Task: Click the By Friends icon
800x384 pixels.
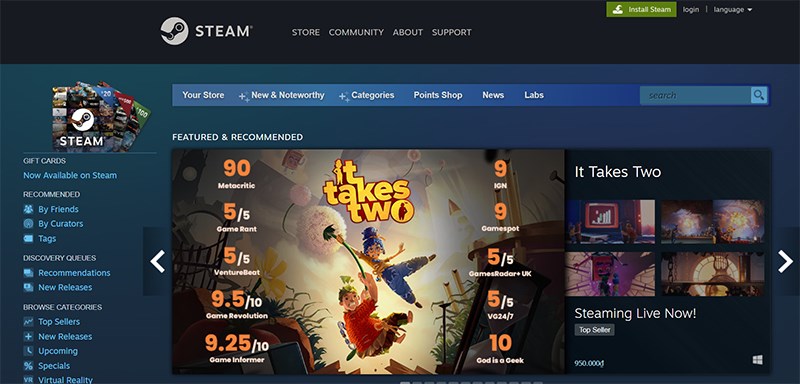Action: pos(29,209)
